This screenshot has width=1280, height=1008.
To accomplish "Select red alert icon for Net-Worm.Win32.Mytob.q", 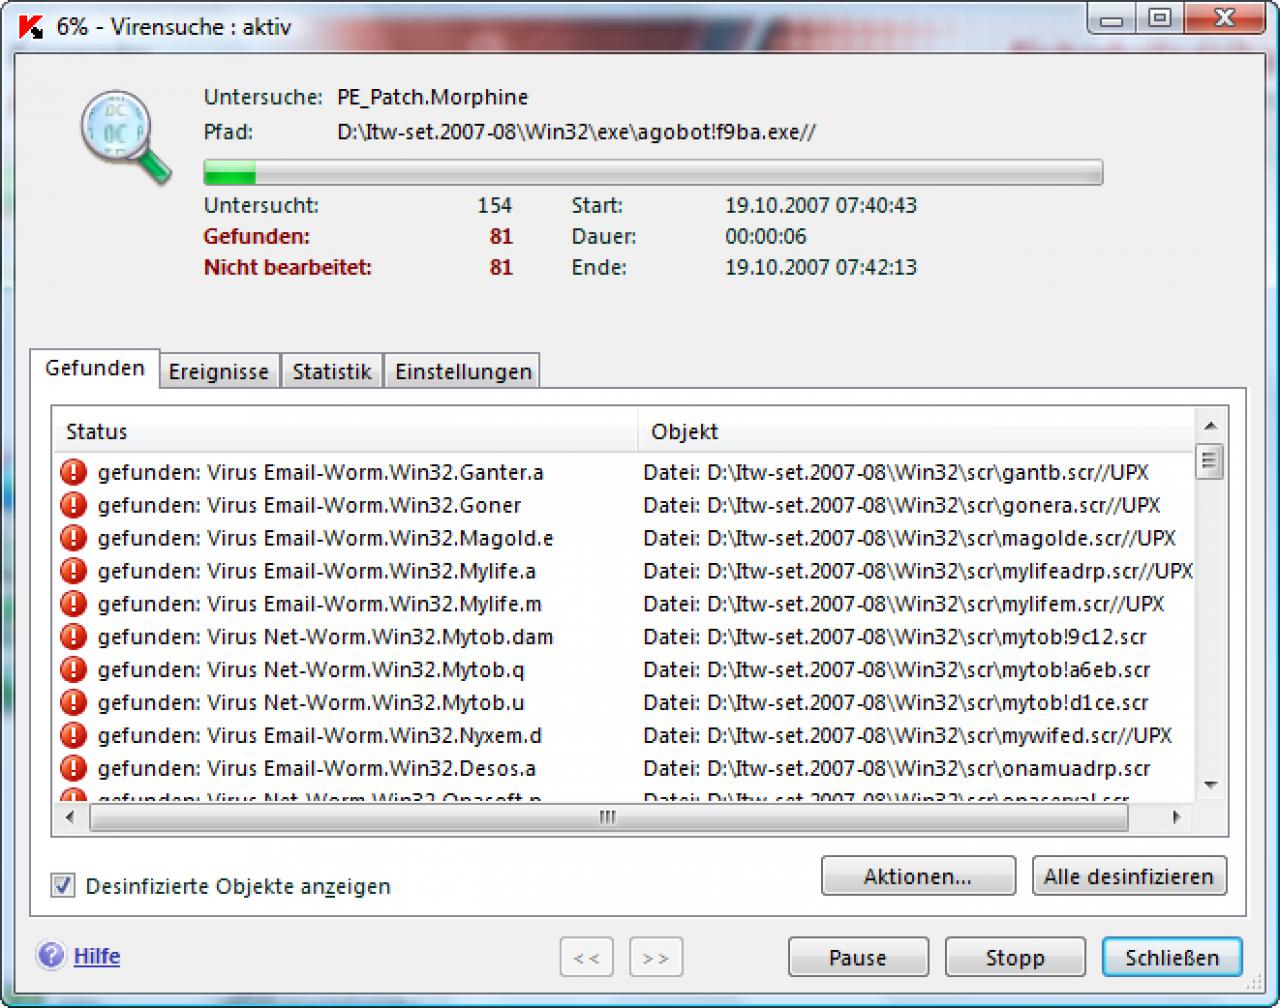I will [74, 670].
